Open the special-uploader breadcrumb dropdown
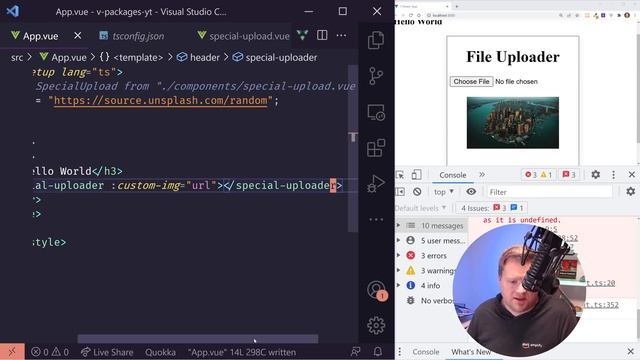The height and width of the screenshot is (360, 640). (275, 58)
